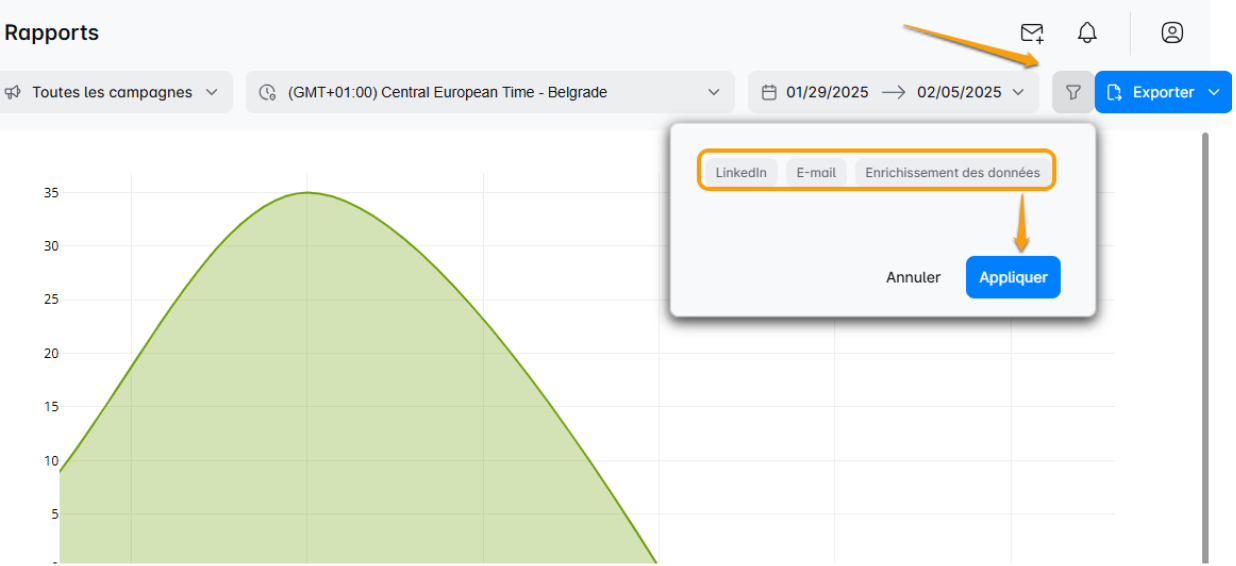Toggle the E-mail filter chip

click(x=816, y=172)
